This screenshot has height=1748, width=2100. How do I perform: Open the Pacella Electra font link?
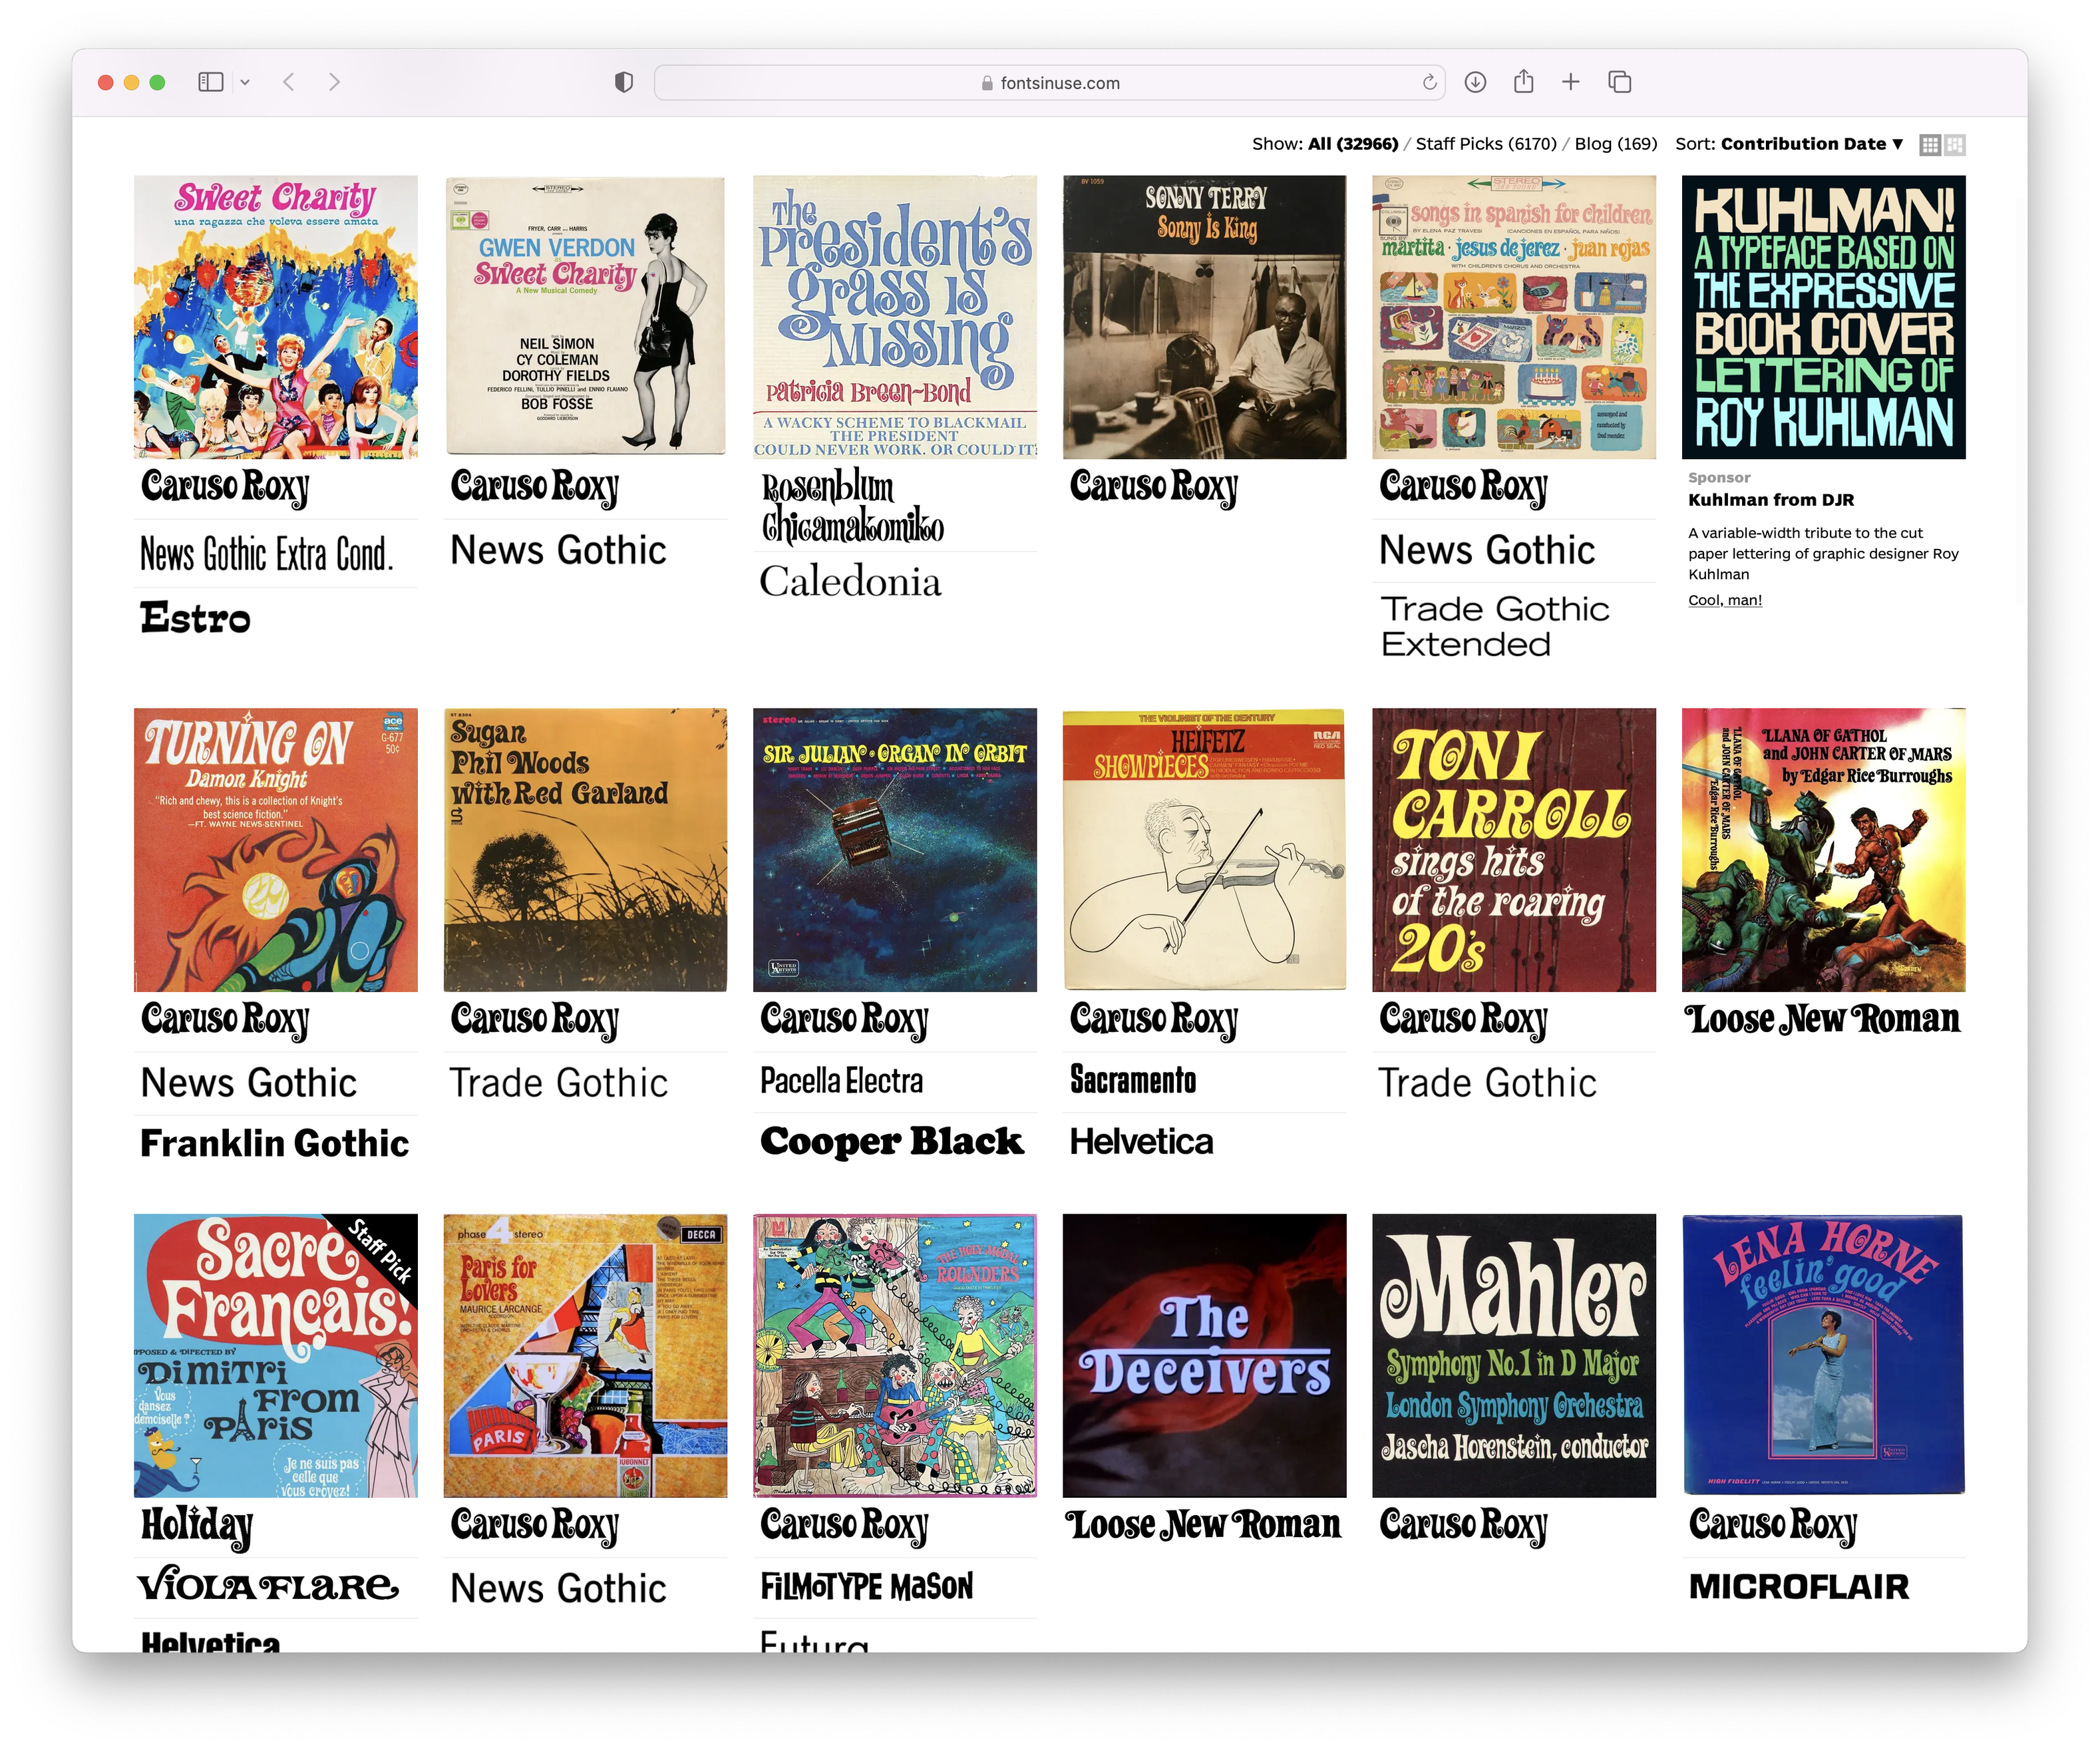841,1081
